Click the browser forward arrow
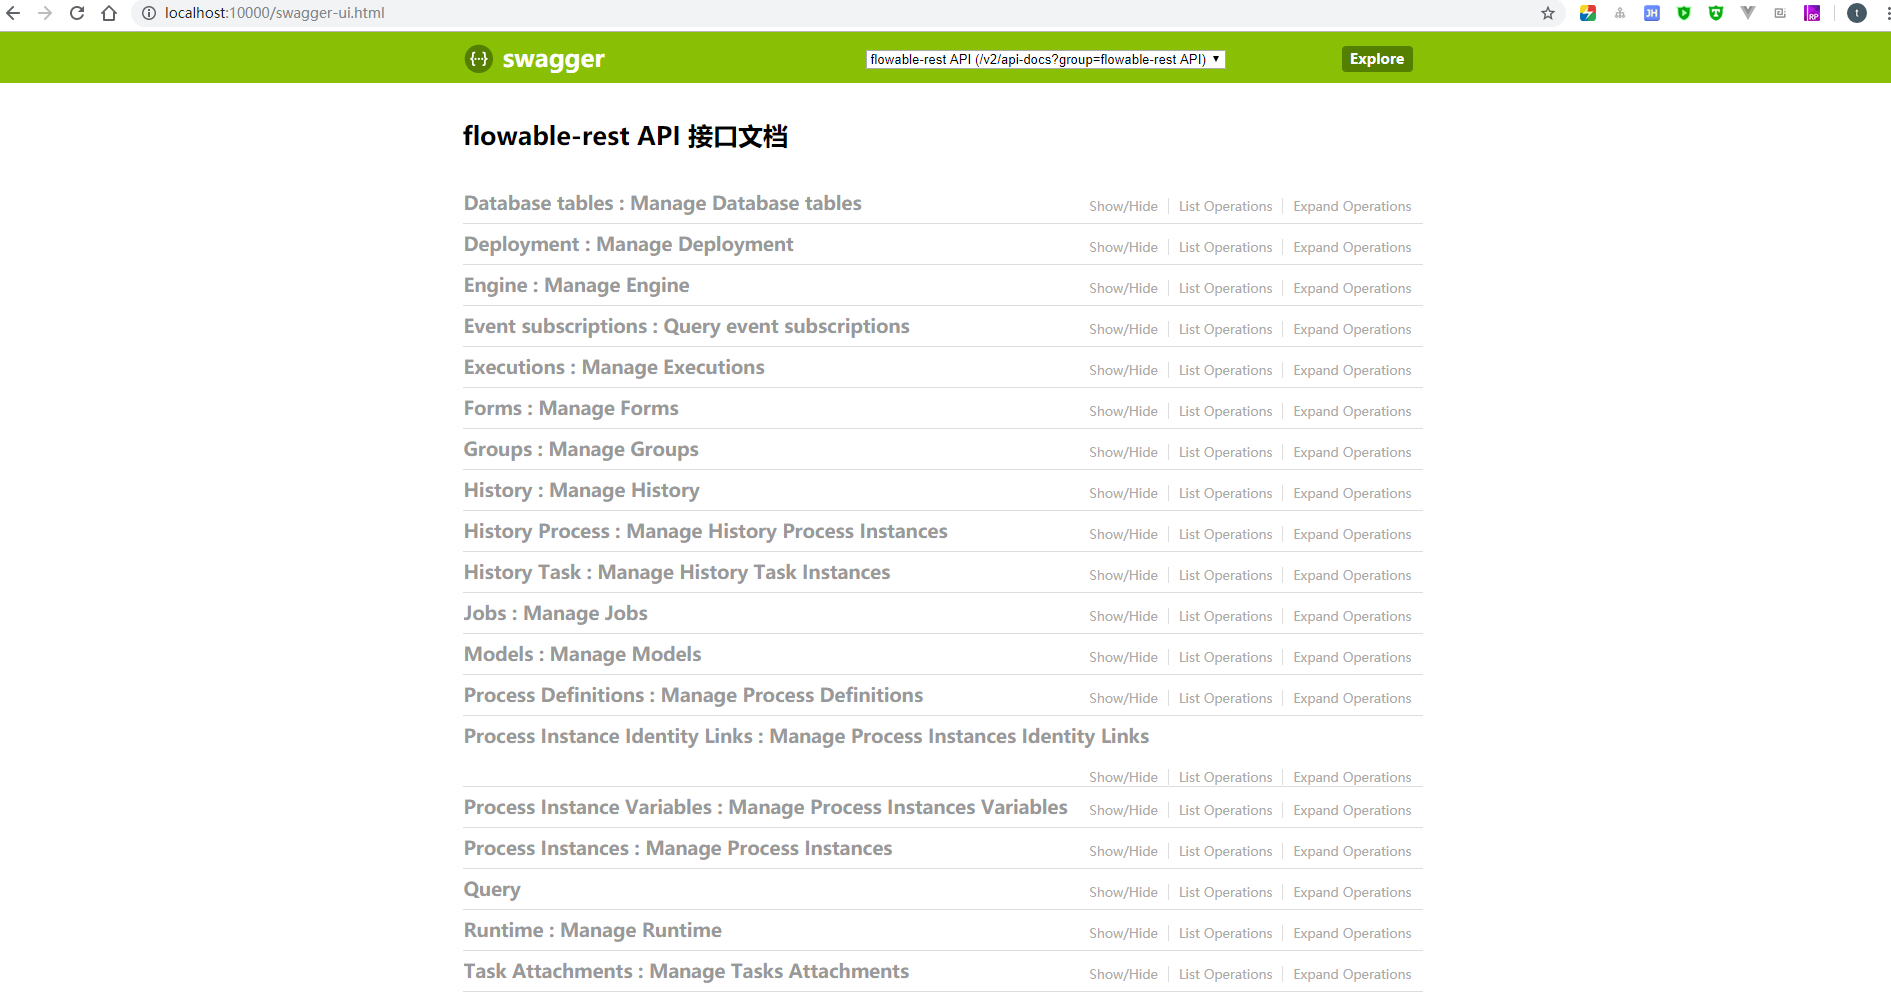Image resolution: width=1891 pixels, height=994 pixels. (45, 13)
